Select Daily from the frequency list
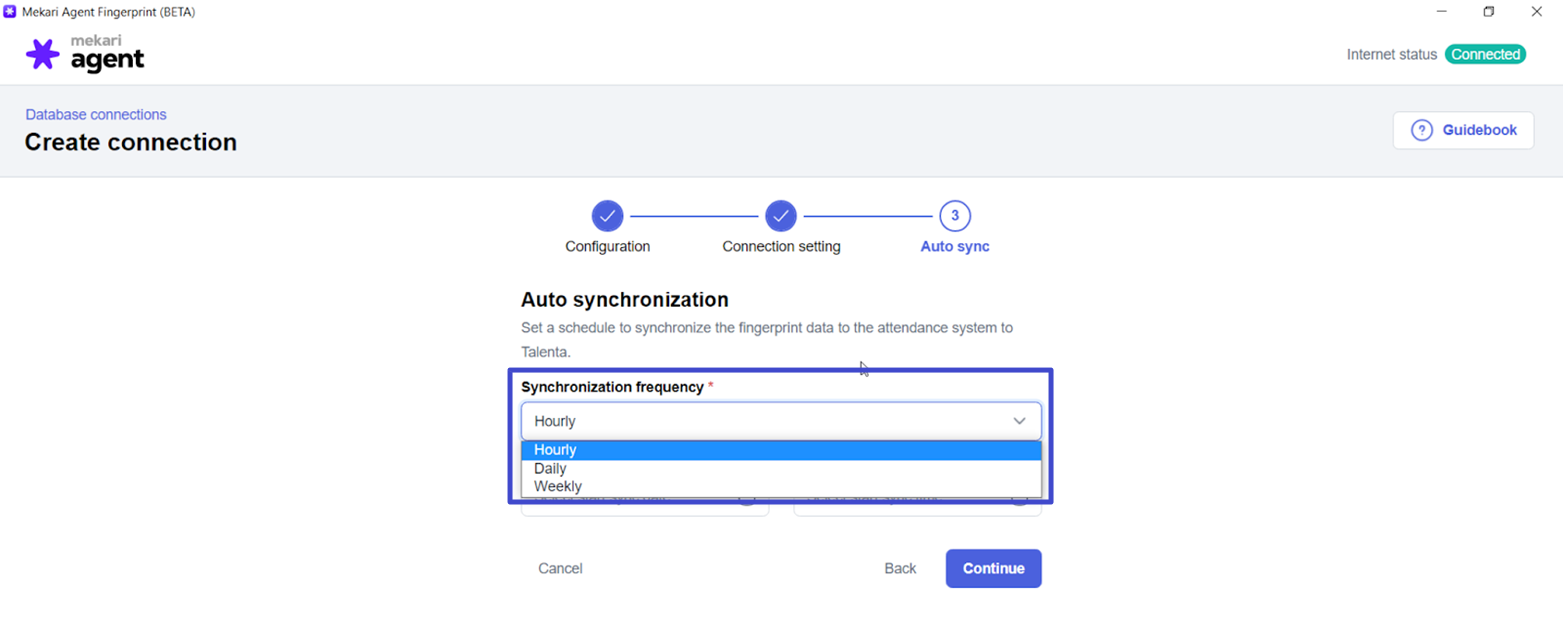The height and width of the screenshot is (630, 1563). point(780,468)
